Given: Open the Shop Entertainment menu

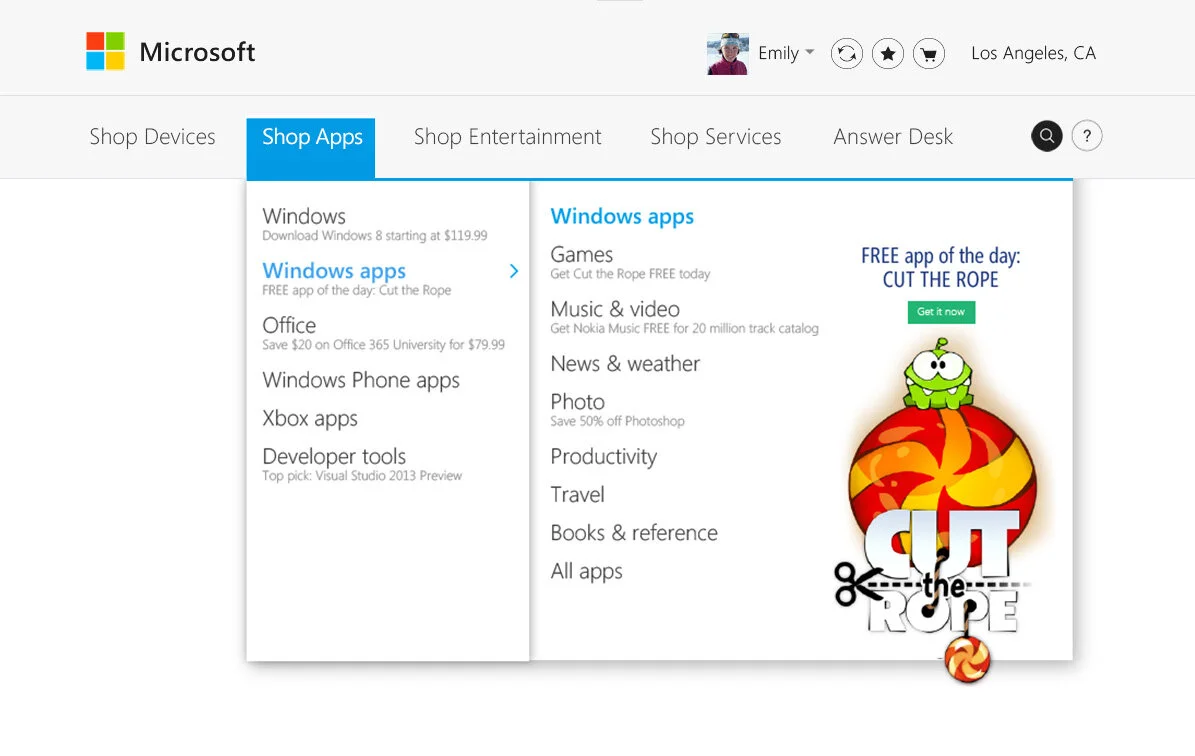Looking at the screenshot, I should click(508, 136).
